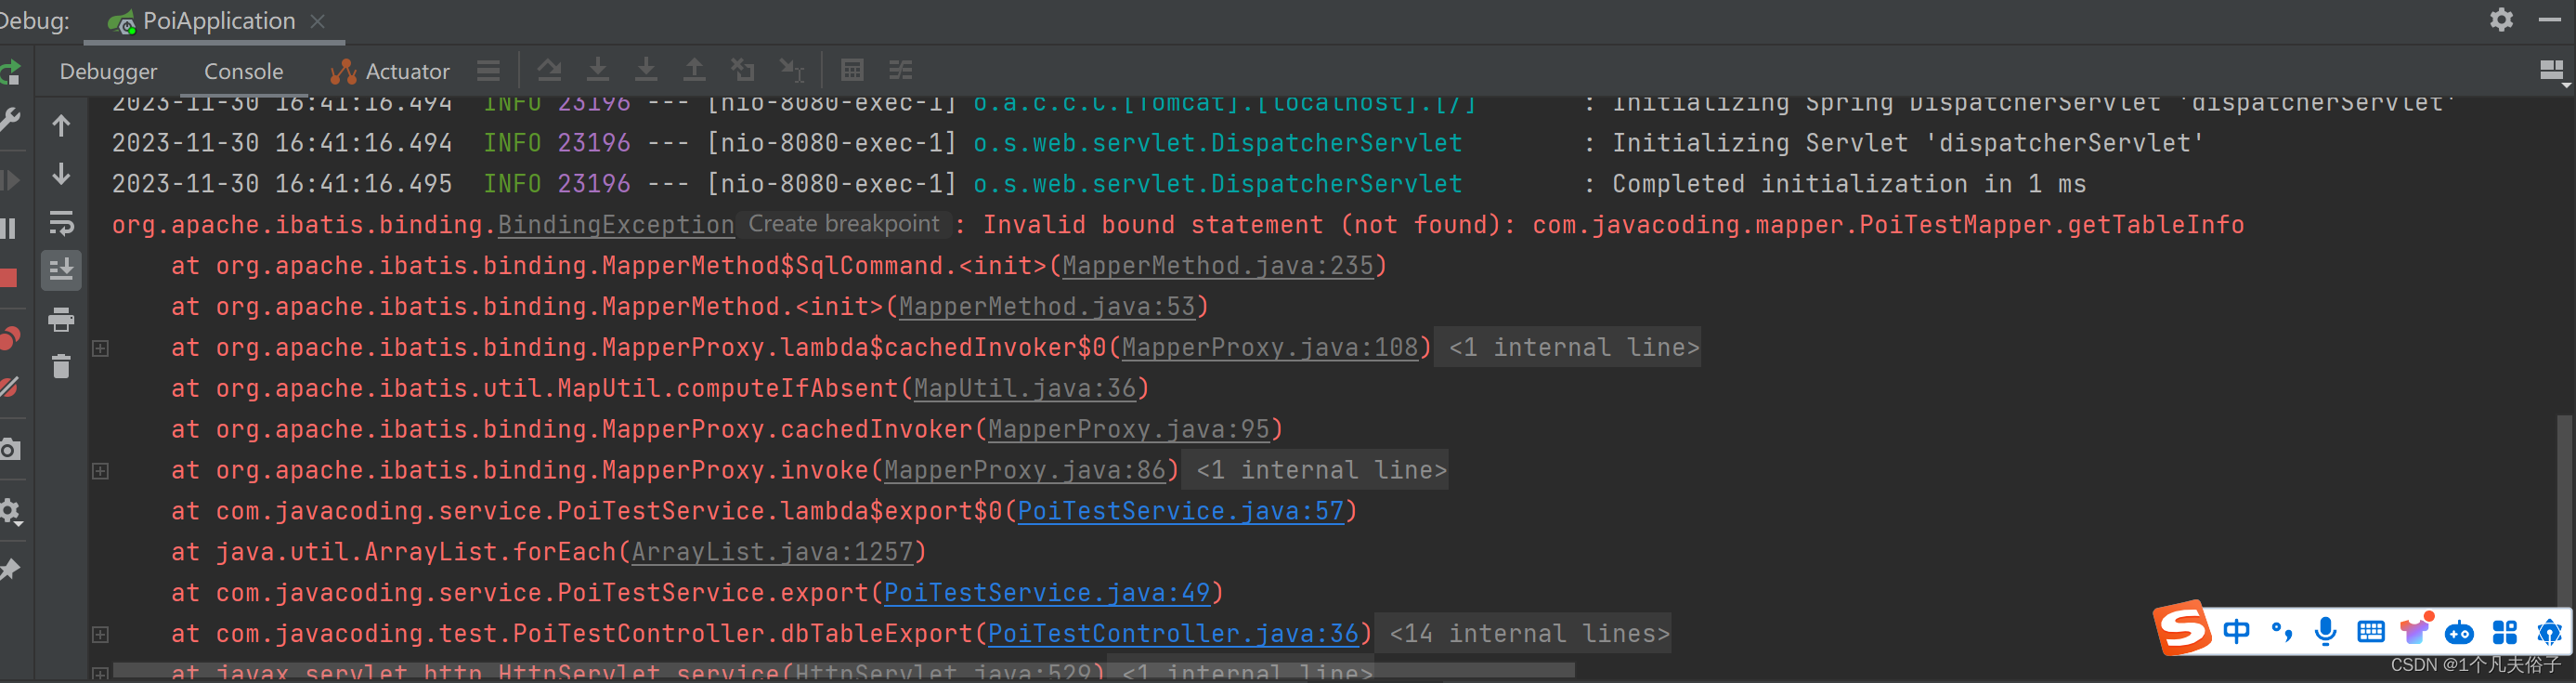Open the Actuator tab
Screen dimensions: 2576x683
click(x=390, y=71)
